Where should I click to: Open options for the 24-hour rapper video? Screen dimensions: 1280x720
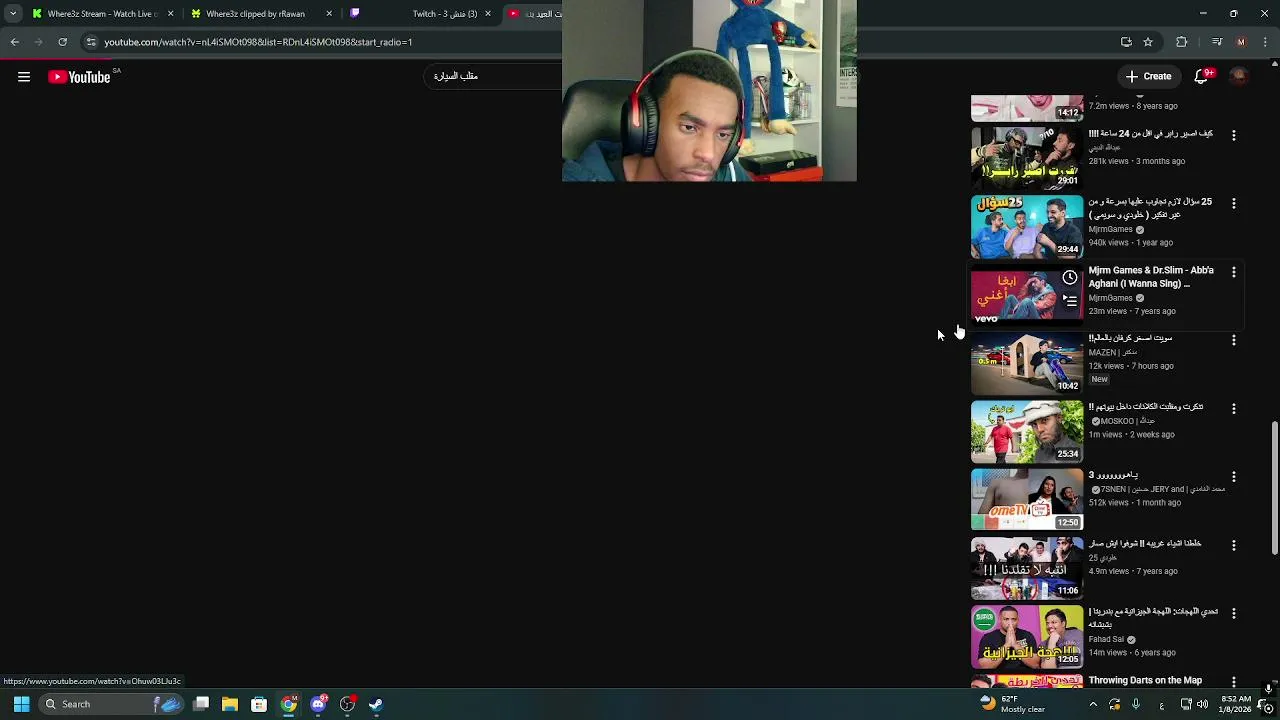[1234, 135]
